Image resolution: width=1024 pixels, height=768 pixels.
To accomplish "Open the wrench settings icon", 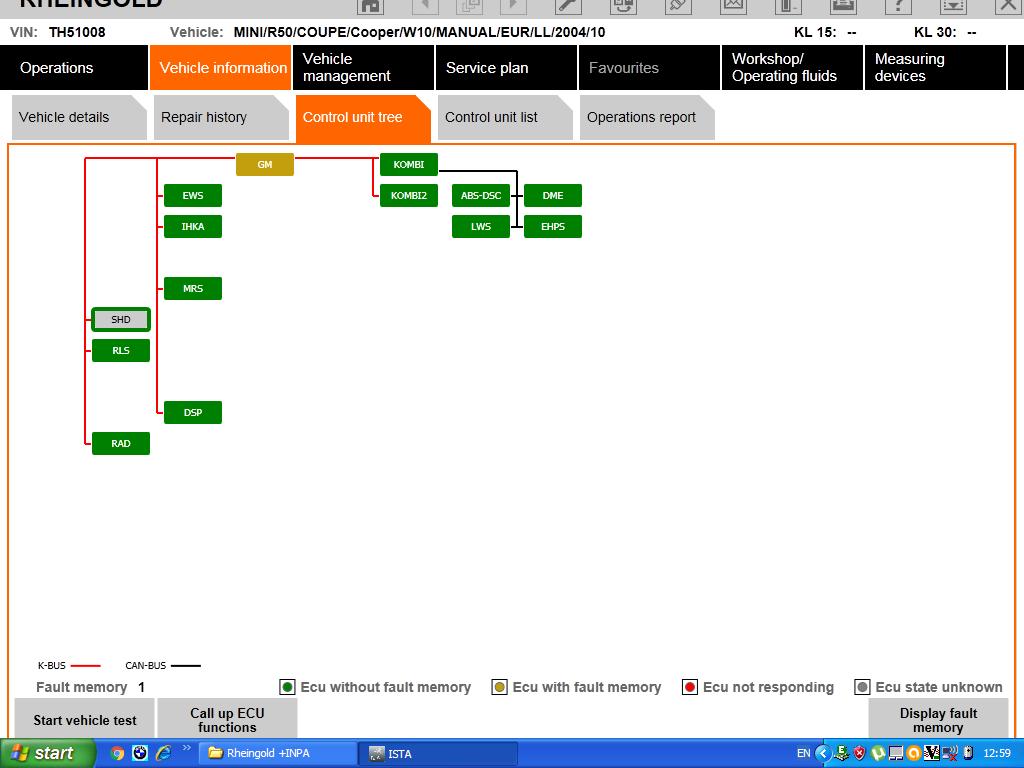I will coord(568,6).
